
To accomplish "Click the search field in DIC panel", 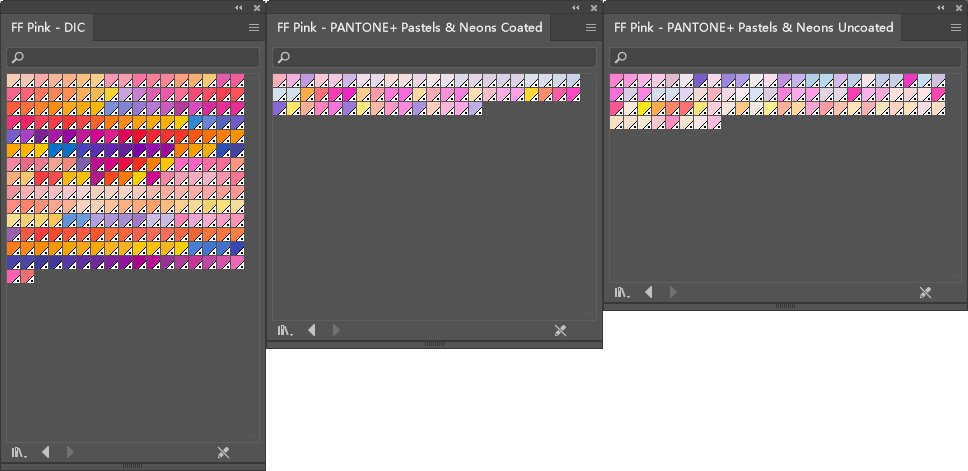I will click(133, 57).
